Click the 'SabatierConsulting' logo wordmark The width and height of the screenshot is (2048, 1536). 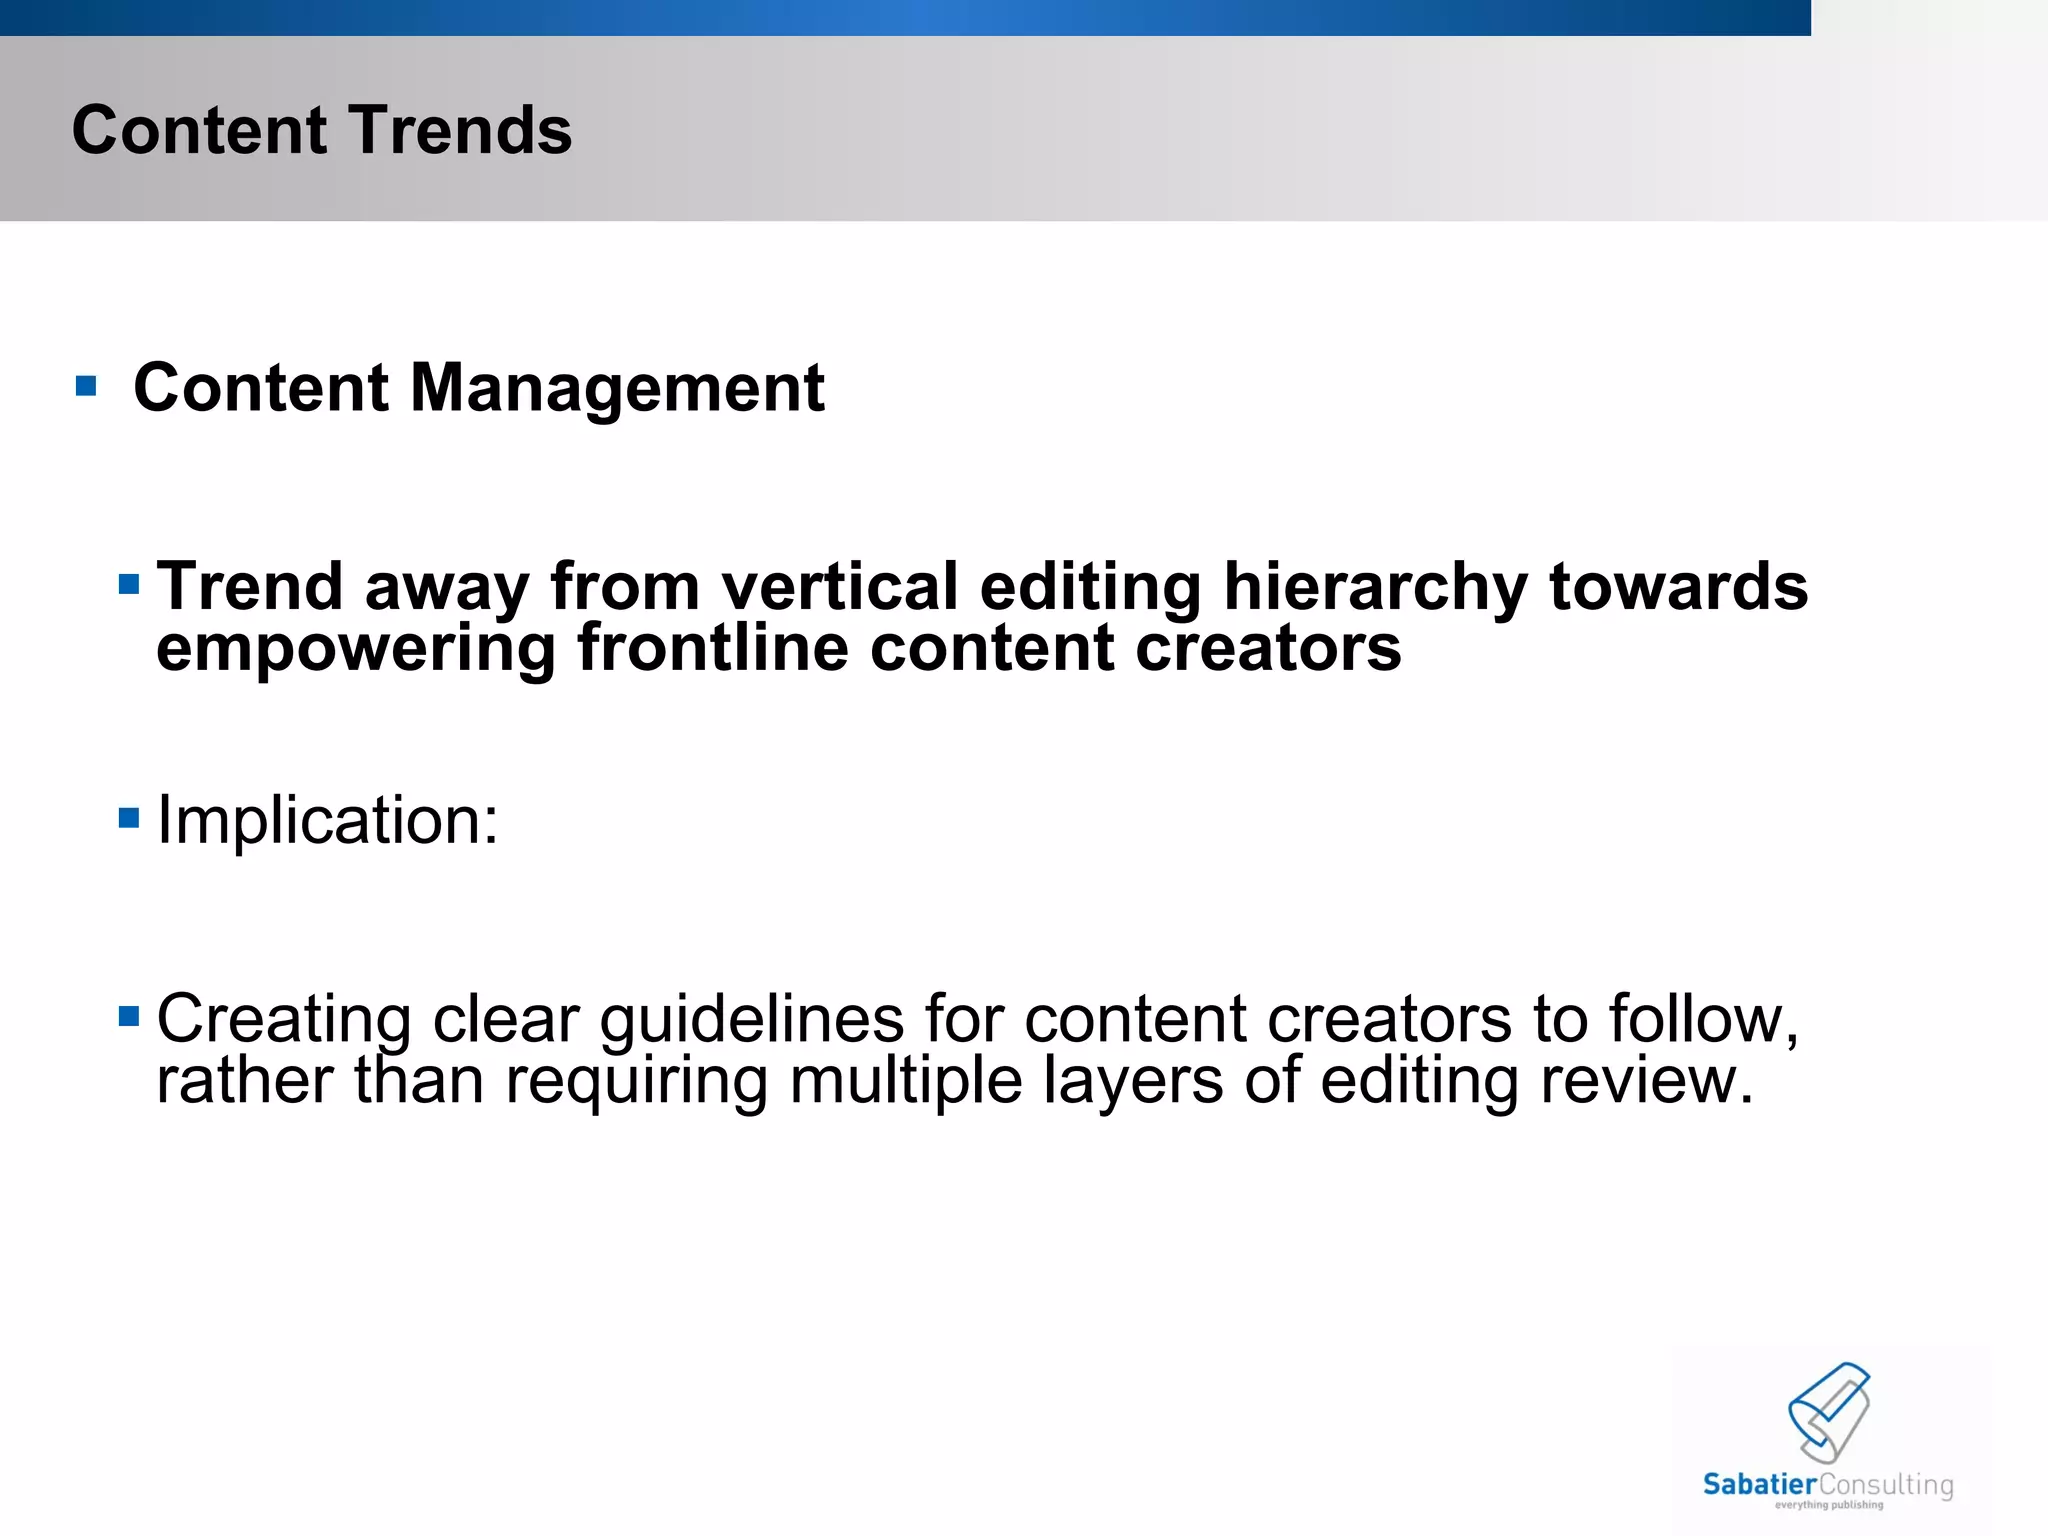(x=1828, y=1484)
